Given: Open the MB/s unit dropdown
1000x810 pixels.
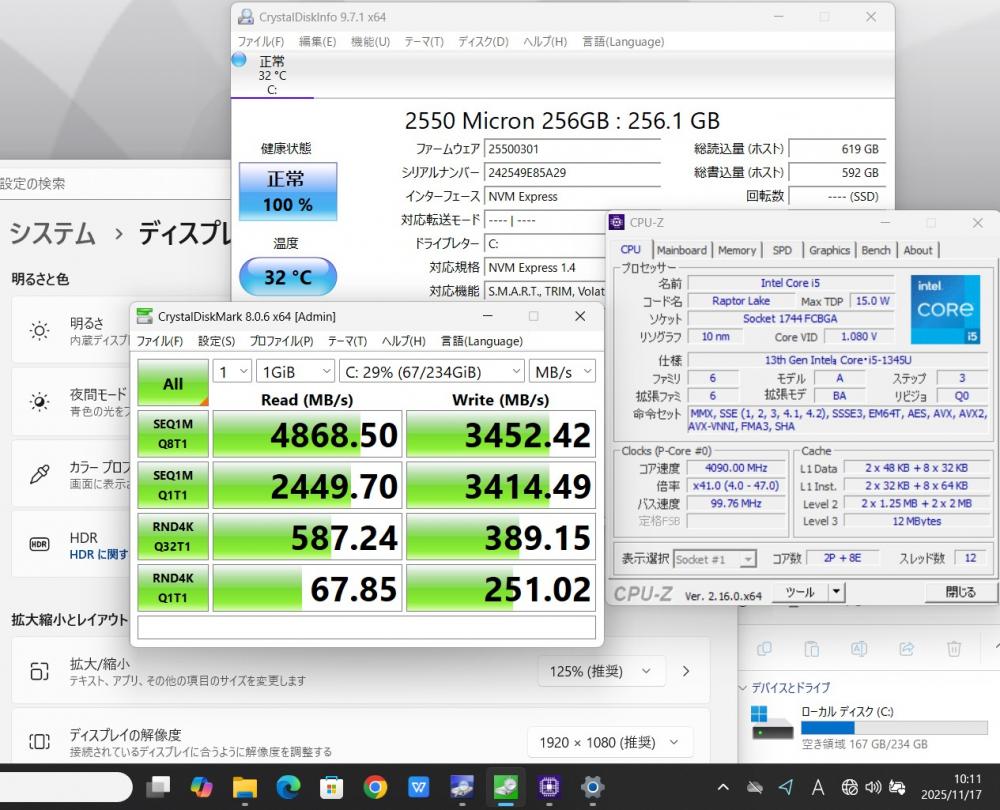Looking at the screenshot, I should 561,371.
